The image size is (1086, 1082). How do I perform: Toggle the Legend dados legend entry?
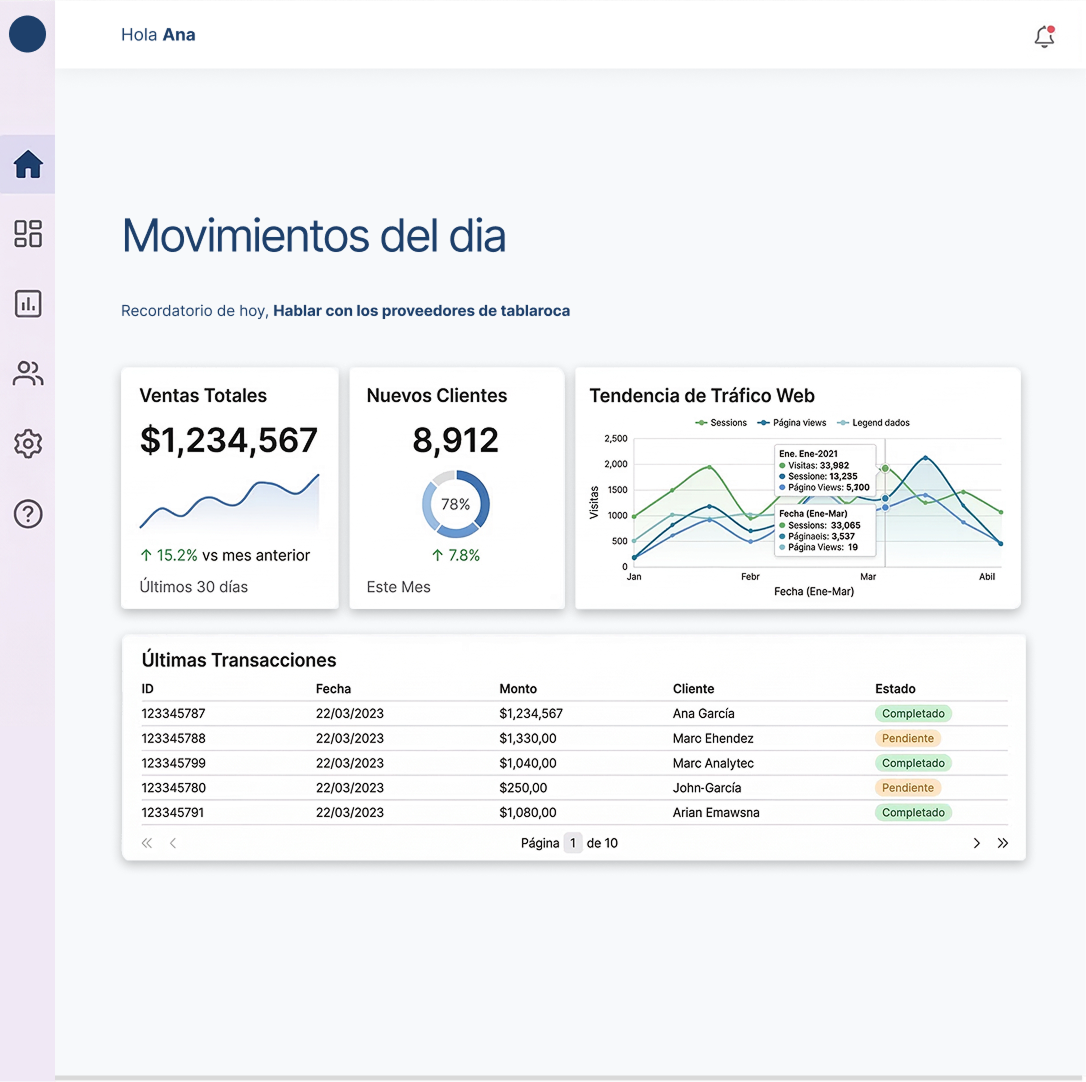(873, 423)
